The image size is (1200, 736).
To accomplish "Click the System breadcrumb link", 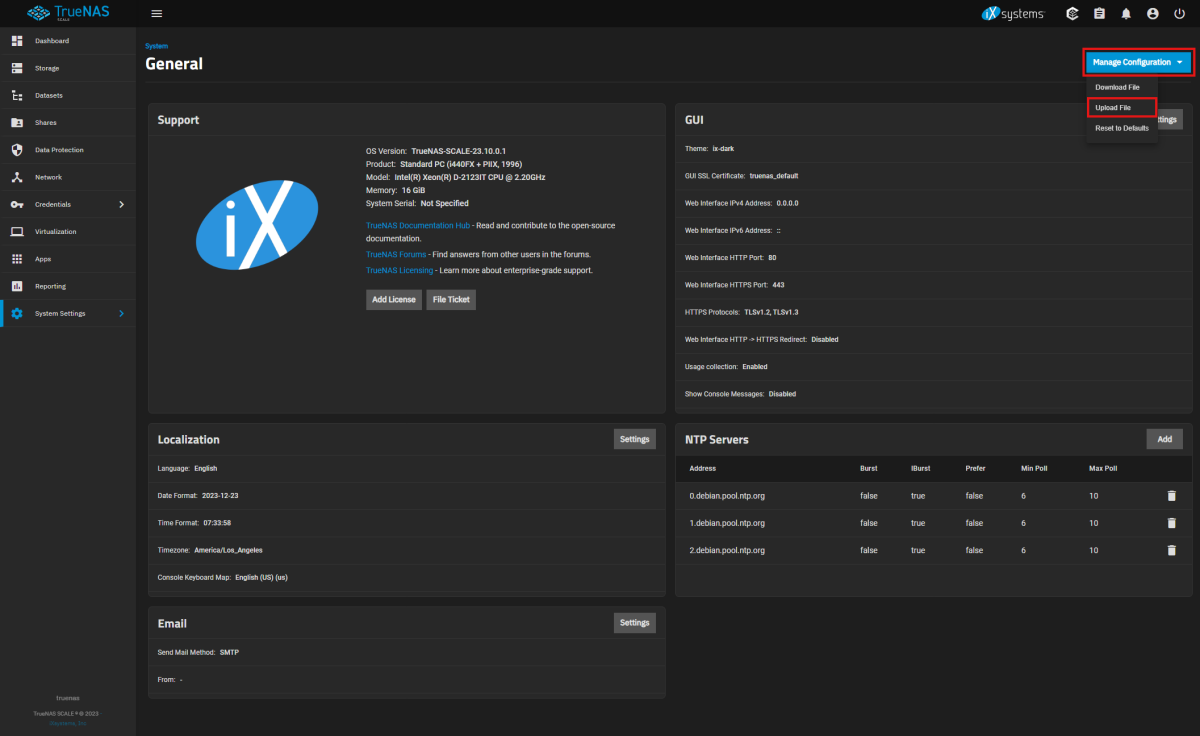I will pyautogui.click(x=157, y=46).
